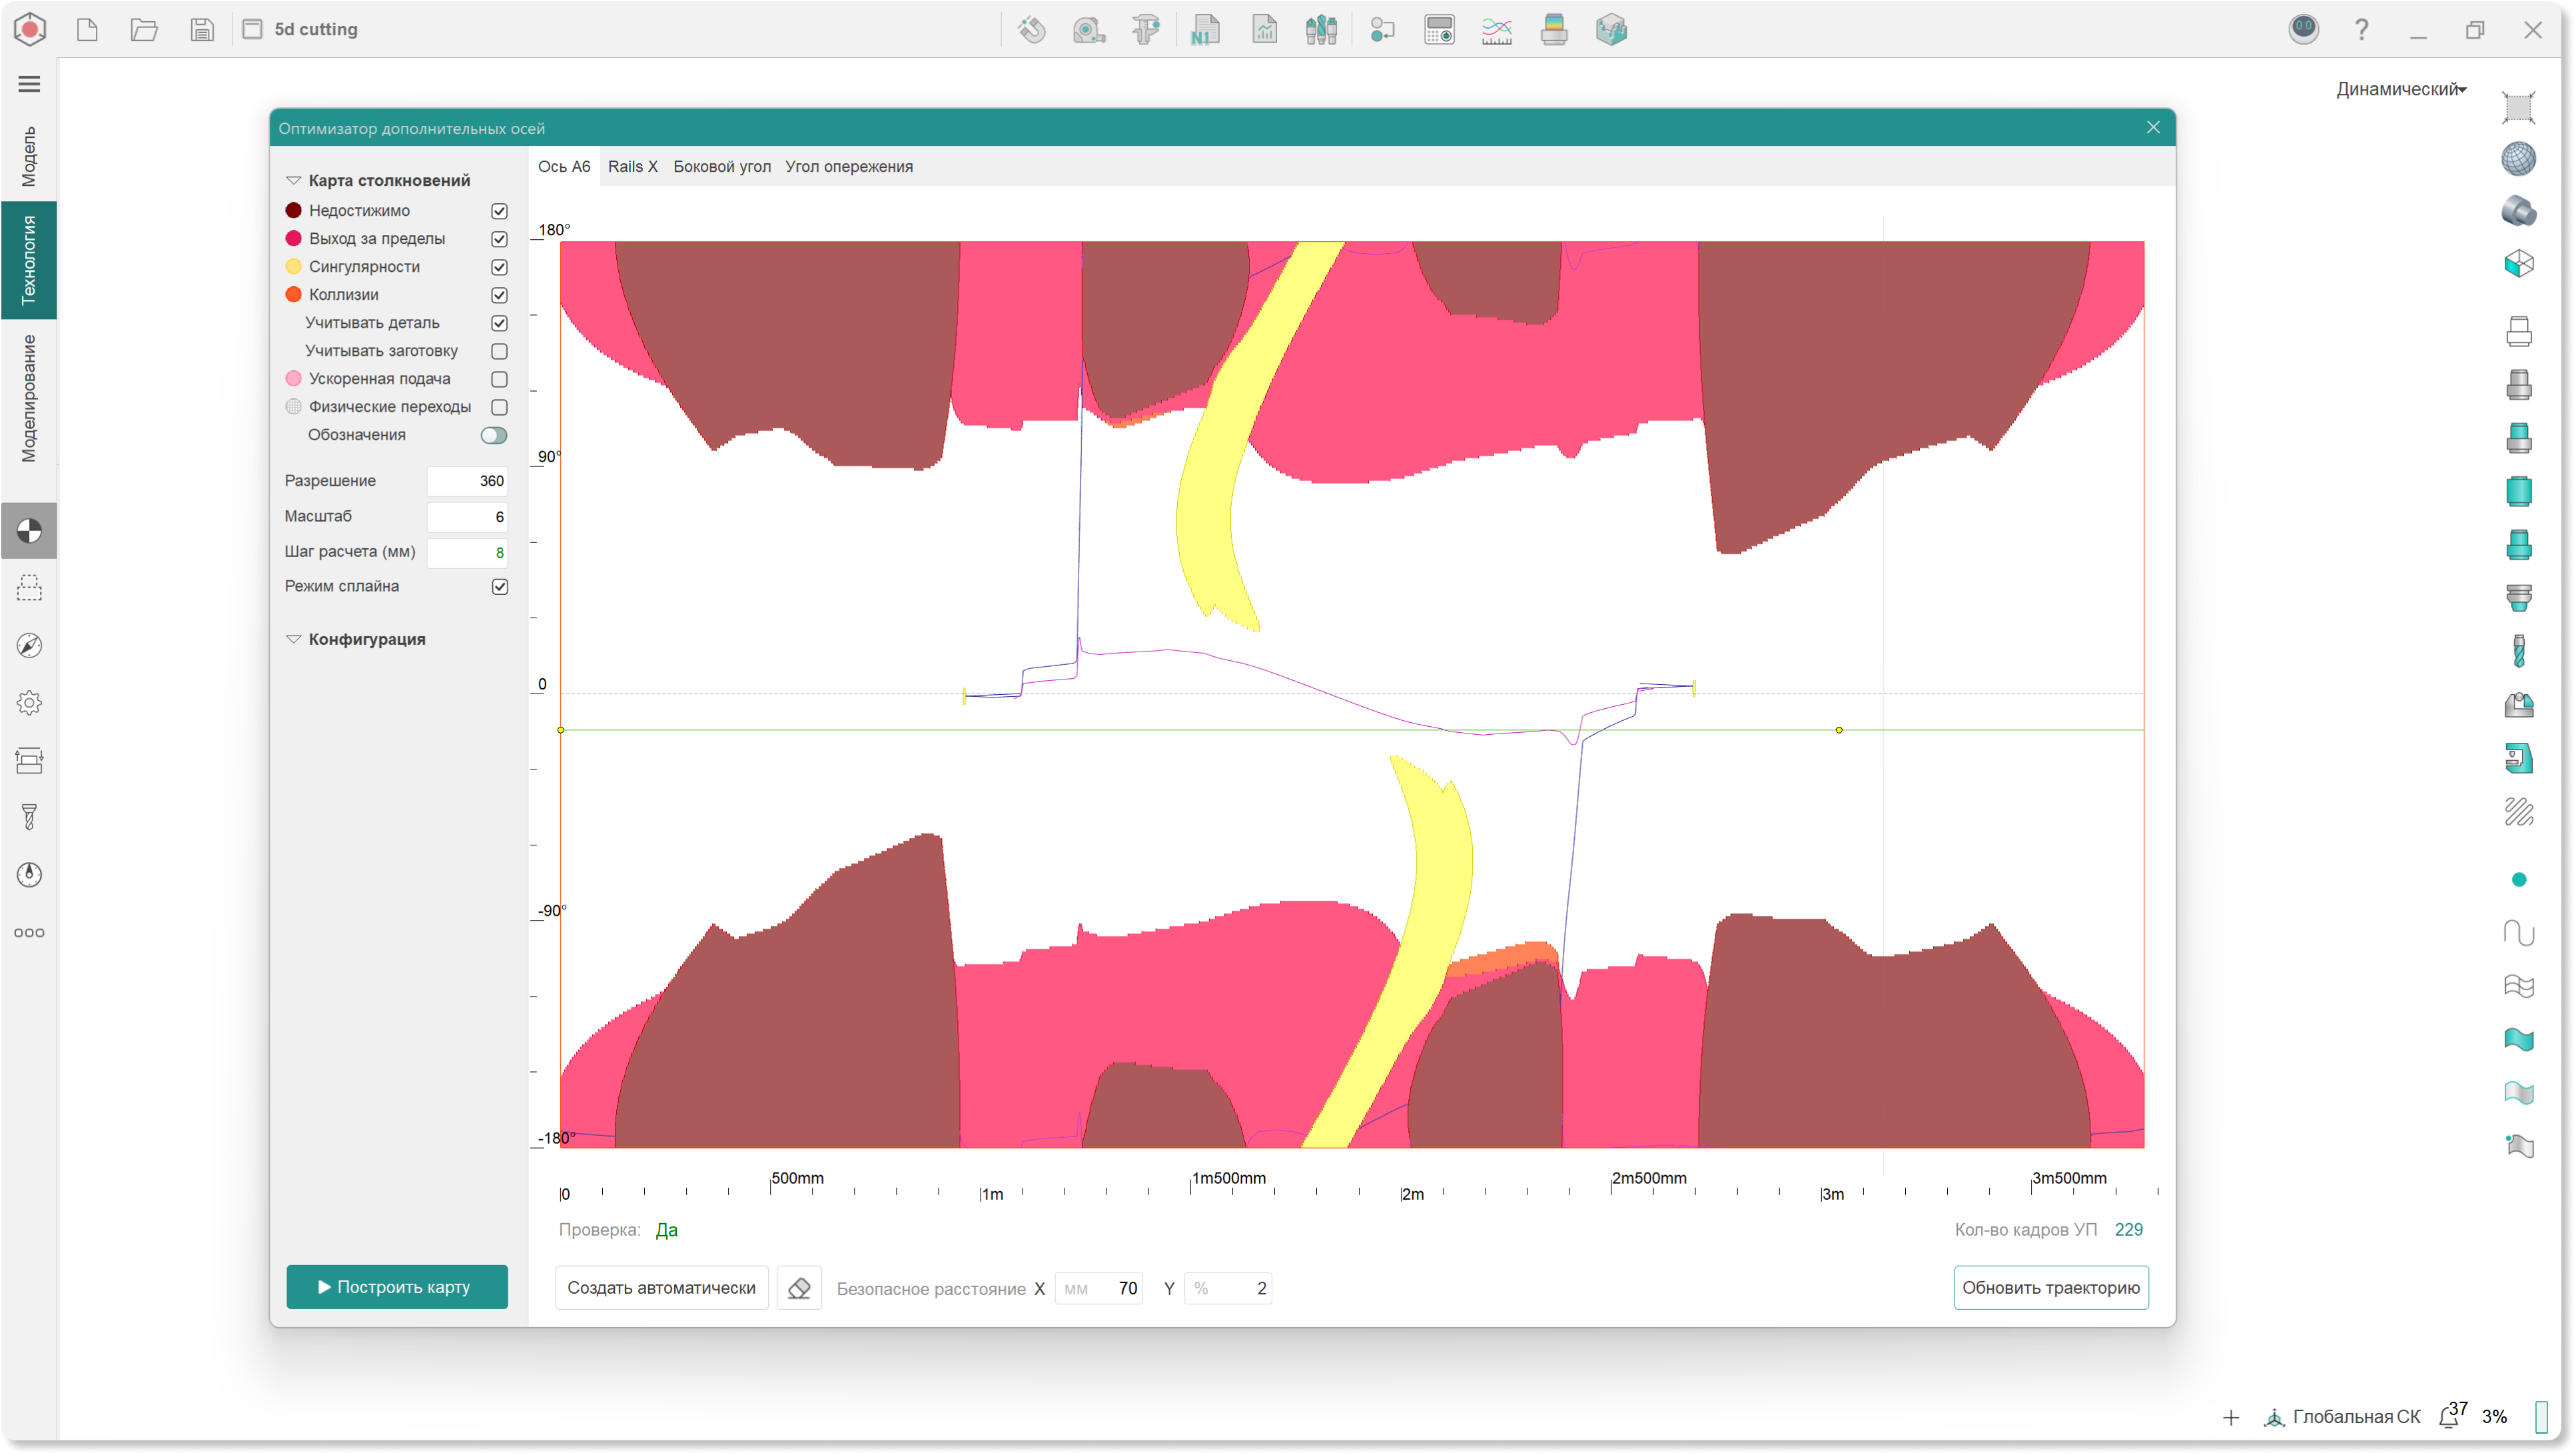Click the eraser icon next to Создать автоматически
The height and width of the screenshot is (1455, 2576).
pyautogui.click(x=799, y=1288)
